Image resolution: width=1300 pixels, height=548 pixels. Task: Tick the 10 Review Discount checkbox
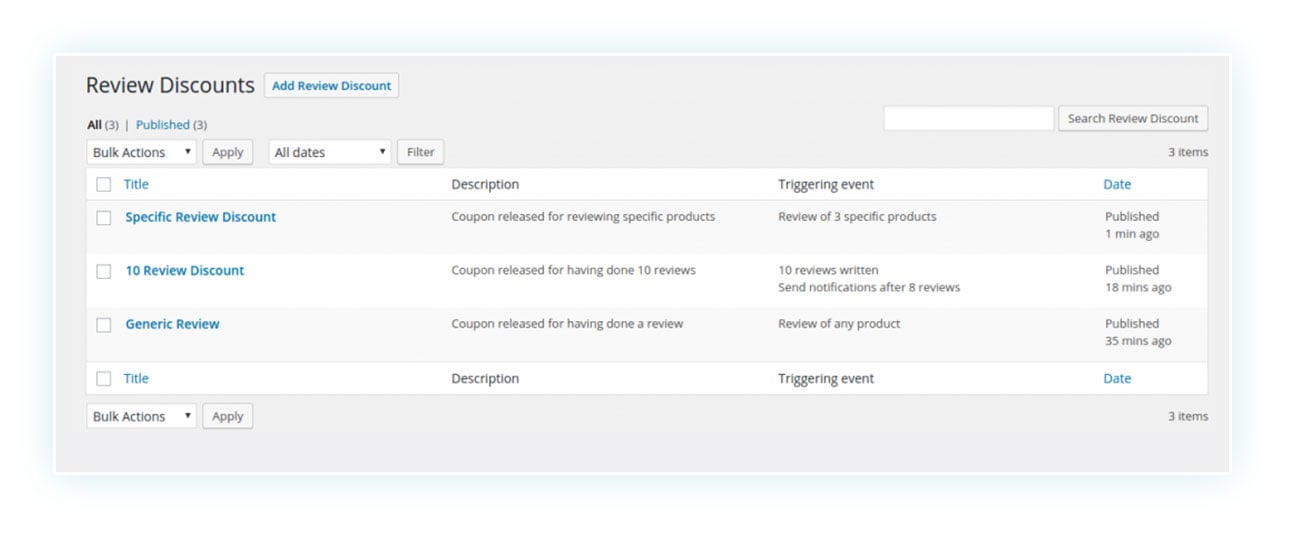(104, 271)
